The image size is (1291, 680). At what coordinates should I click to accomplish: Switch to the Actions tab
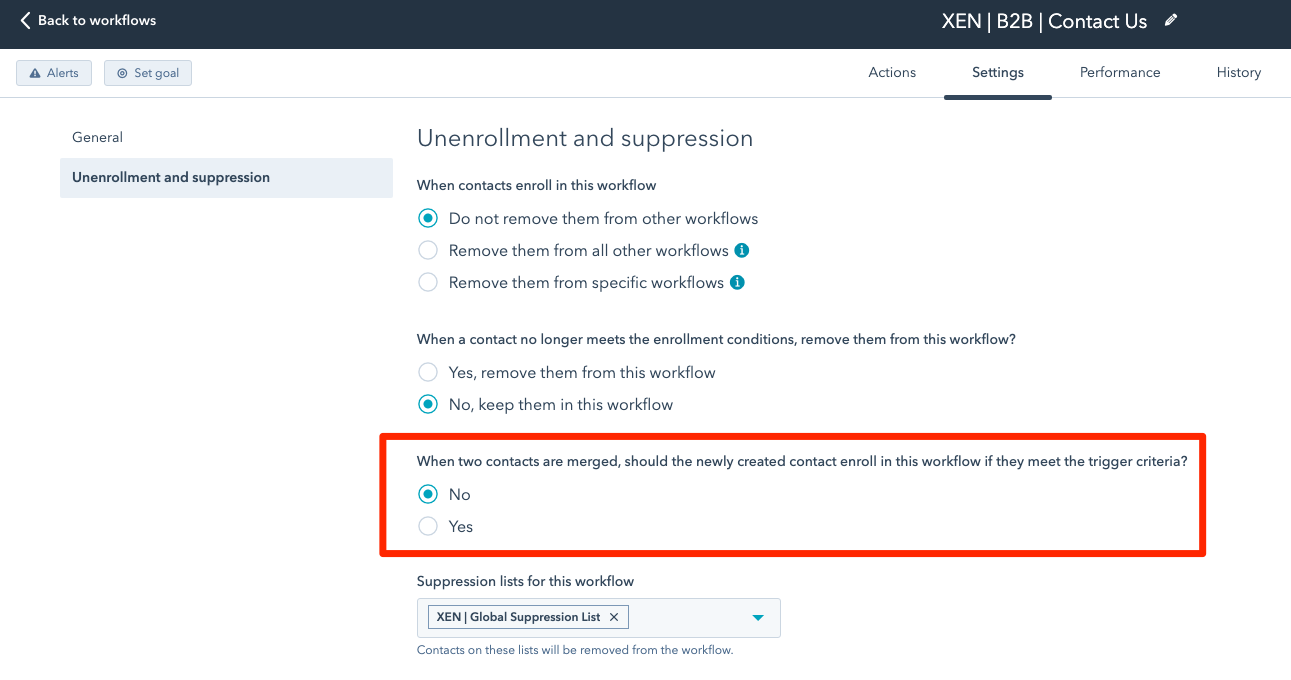[x=891, y=72]
